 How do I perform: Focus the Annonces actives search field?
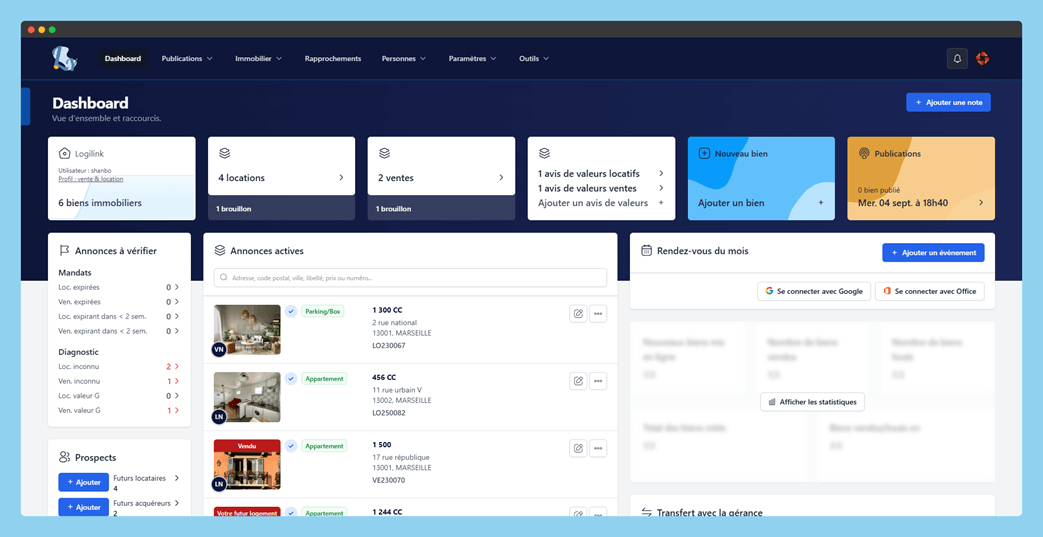[x=410, y=277]
